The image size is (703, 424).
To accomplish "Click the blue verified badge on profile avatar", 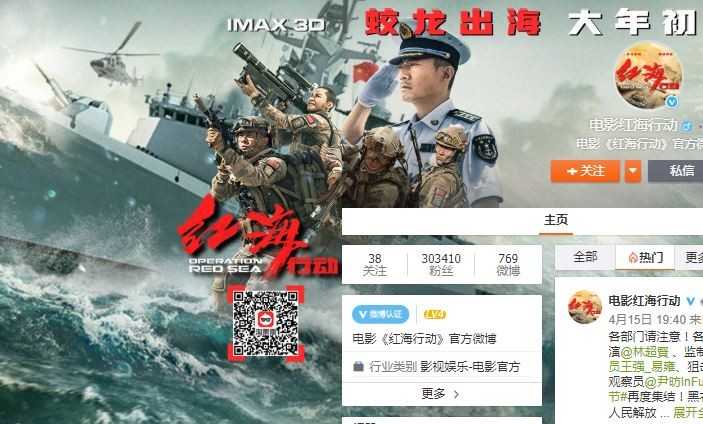I will point(672,102).
